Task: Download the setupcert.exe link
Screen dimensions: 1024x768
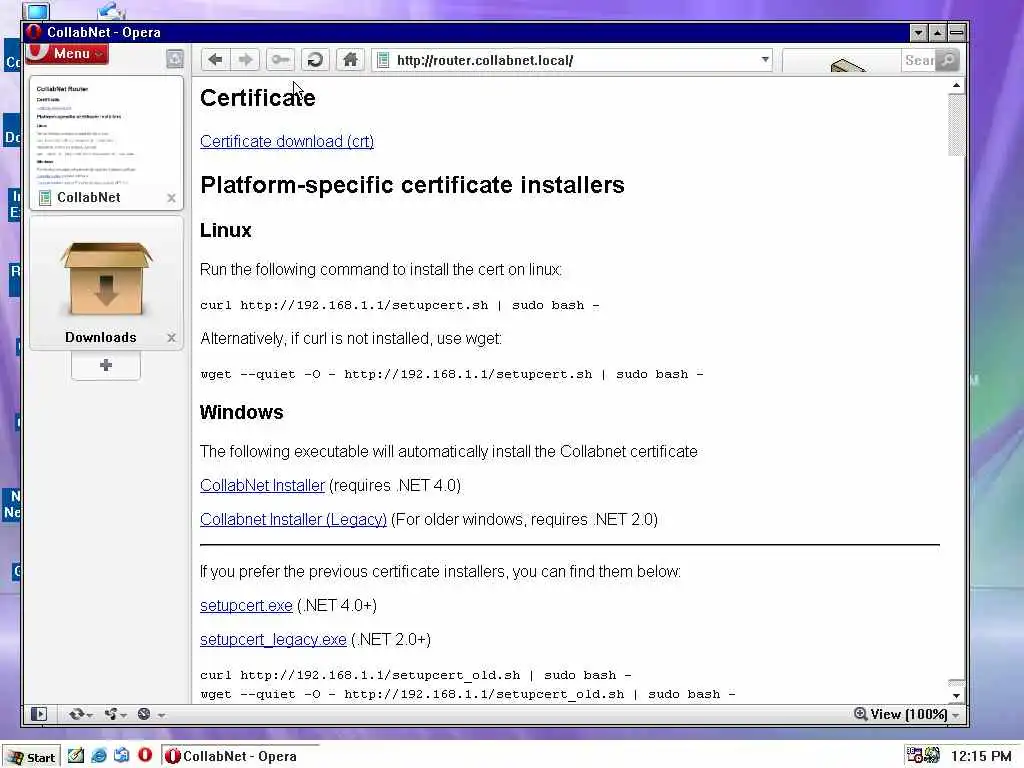Action: 246,605
